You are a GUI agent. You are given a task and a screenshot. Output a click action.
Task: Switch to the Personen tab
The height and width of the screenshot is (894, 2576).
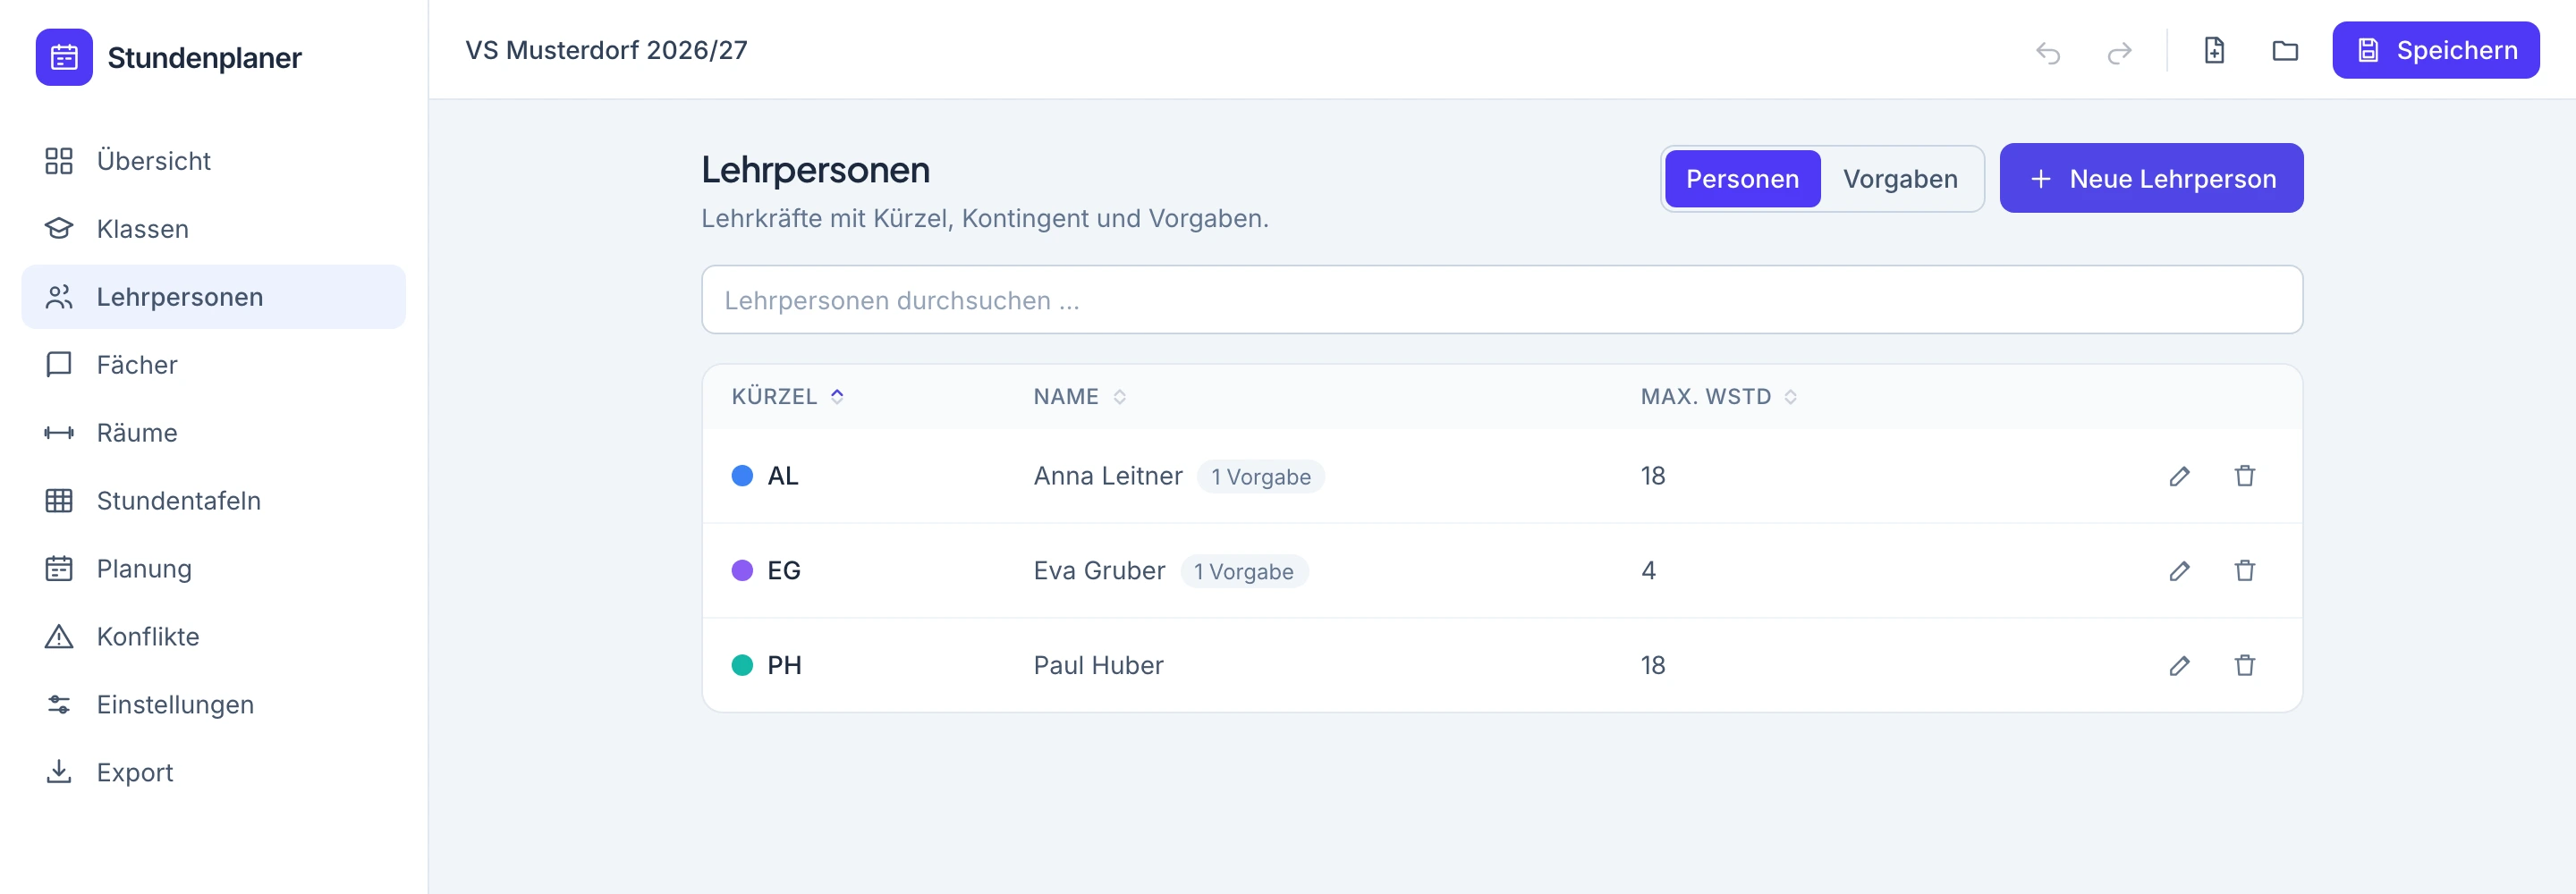(x=1742, y=179)
